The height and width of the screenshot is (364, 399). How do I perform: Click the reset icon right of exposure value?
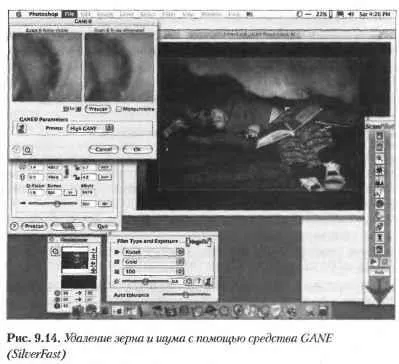pyautogui.click(x=189, y=282)
